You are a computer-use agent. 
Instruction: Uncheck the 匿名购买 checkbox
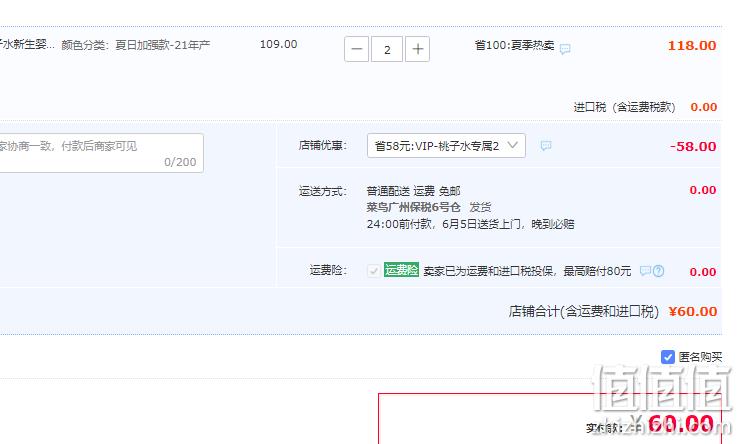668,357
